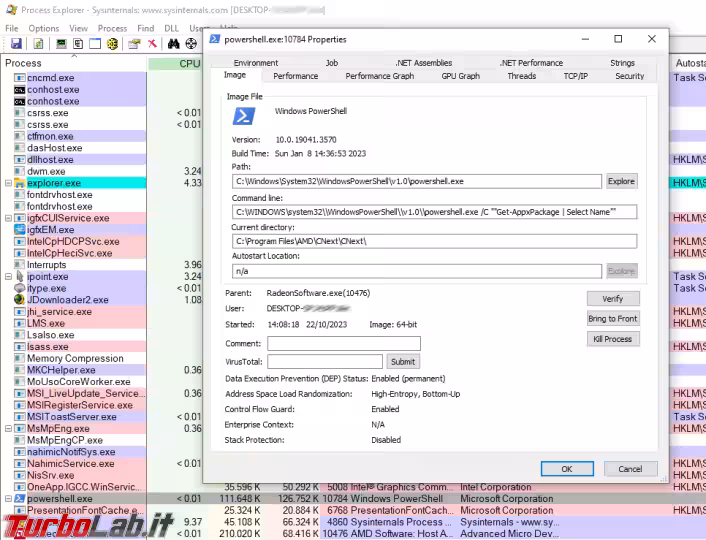The width and height of the screenshot is (706, 540).
Task: Click the JDownloader2.exe globe icon
Action: tap(19, 299)
